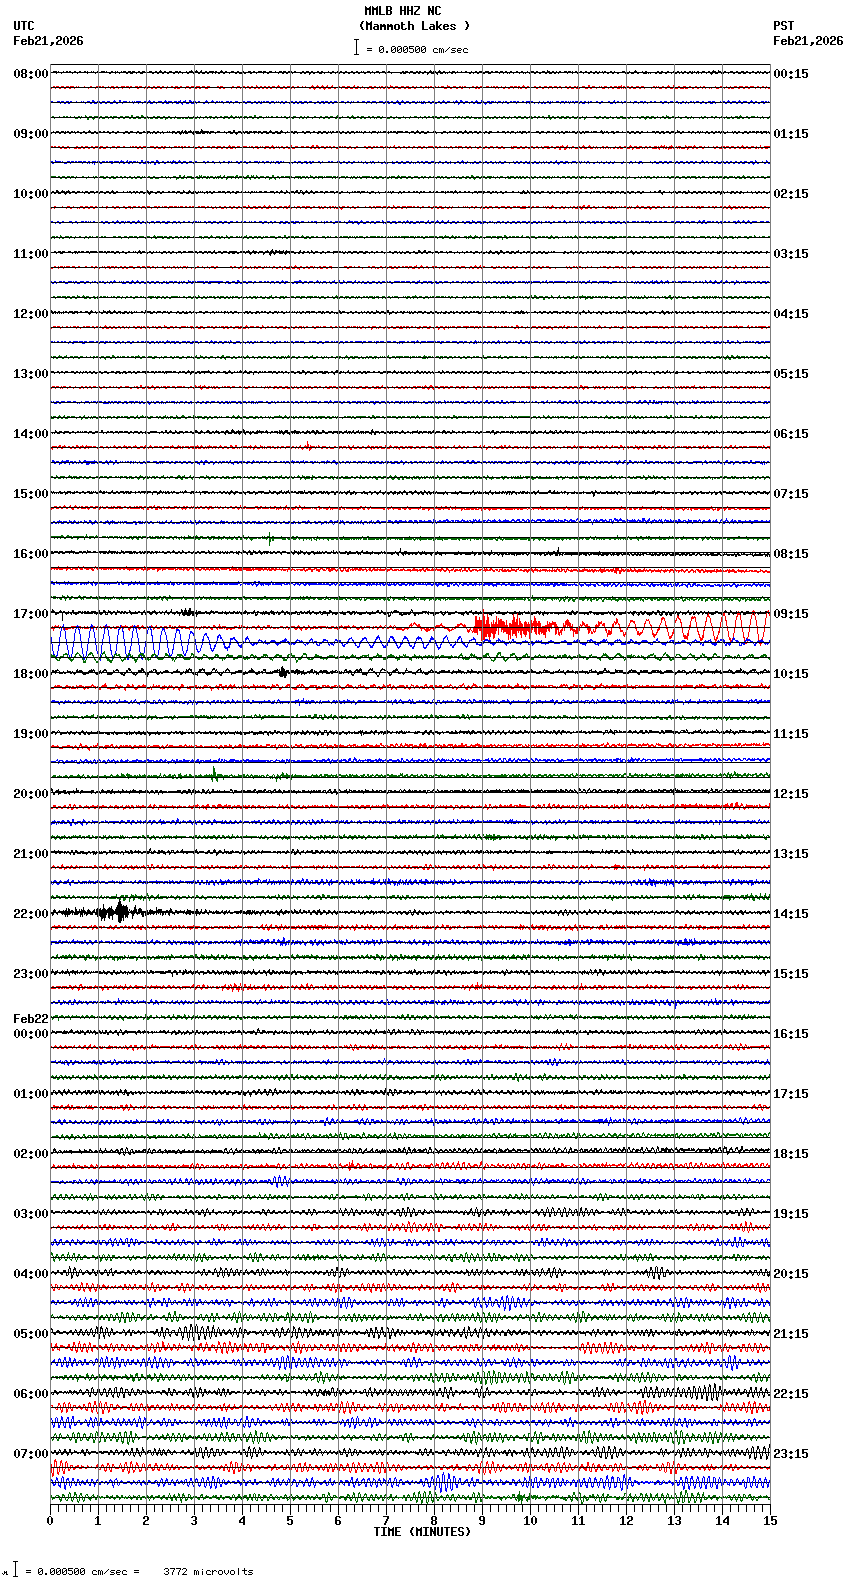The height and width of the screenshot is (1584, 850).
Task: Click the UTC timezone label
Action: click(x=24, y=26)
